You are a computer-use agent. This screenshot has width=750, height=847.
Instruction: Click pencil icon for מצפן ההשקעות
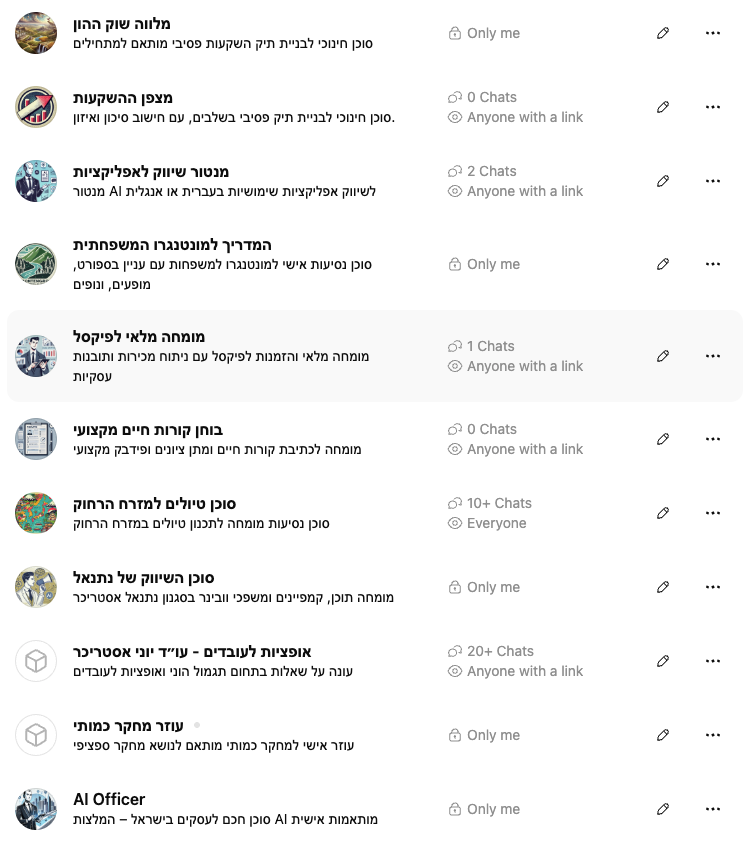pyautogui.click(x=663, y=107)
